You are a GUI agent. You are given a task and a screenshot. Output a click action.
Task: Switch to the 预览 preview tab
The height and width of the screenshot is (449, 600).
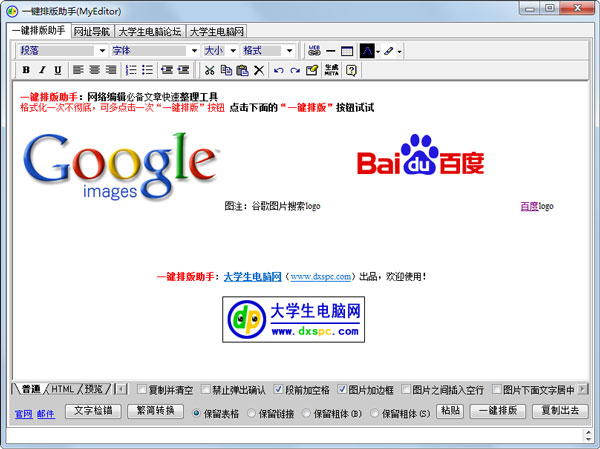(x=93, y=389)
